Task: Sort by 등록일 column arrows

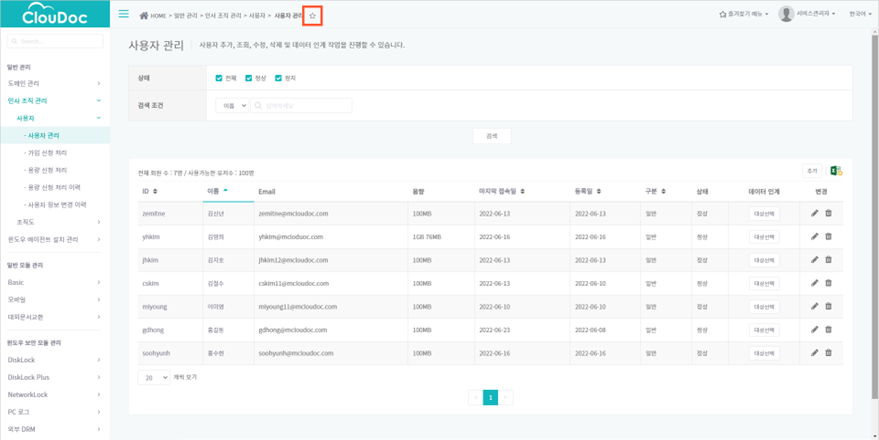Action: (x=599, y=192)
